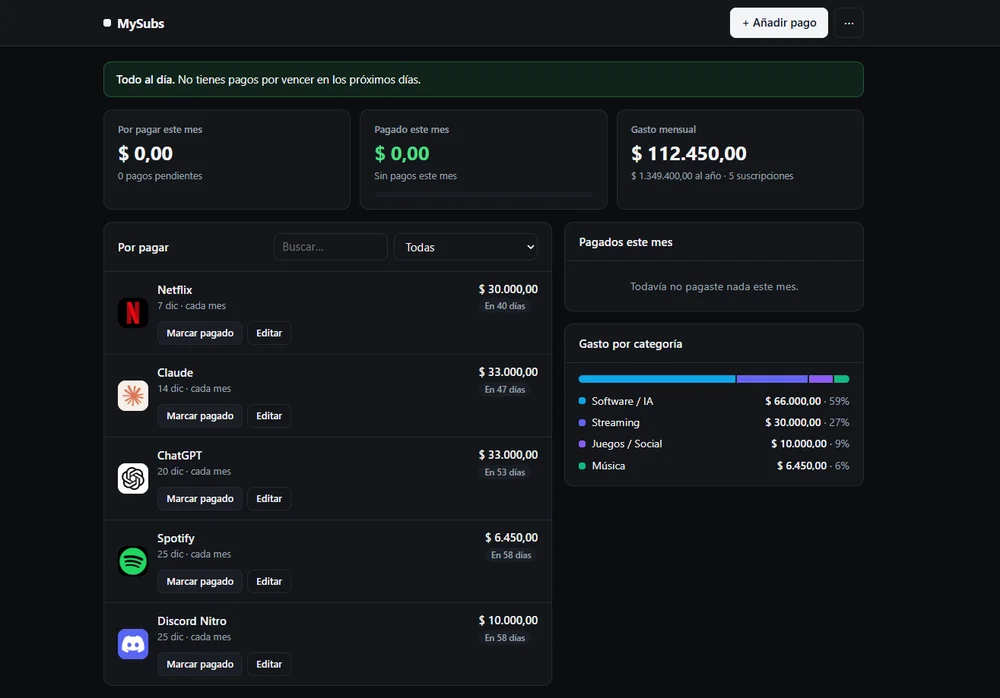This screenshot has height=698, width=1000.
Task: Edit the Claude subscription
Action: click(269, 416)
